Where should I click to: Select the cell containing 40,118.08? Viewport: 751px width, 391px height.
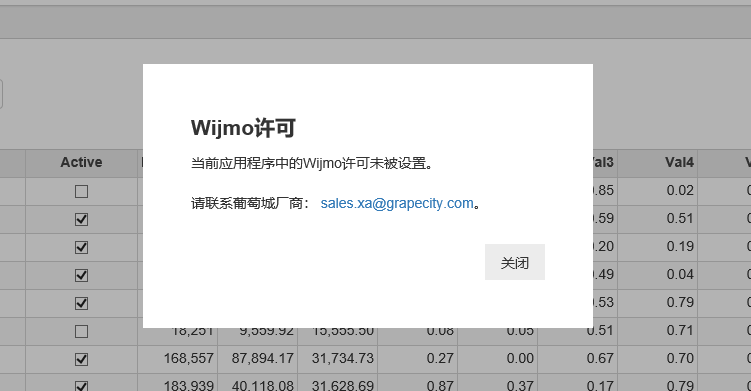[258, 383]
